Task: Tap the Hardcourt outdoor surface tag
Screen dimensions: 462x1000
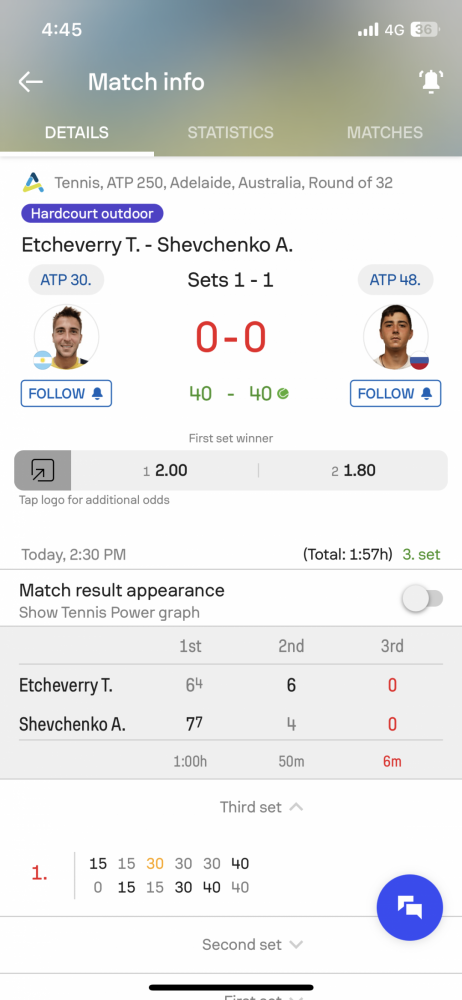Action: [x=93, y=213]
